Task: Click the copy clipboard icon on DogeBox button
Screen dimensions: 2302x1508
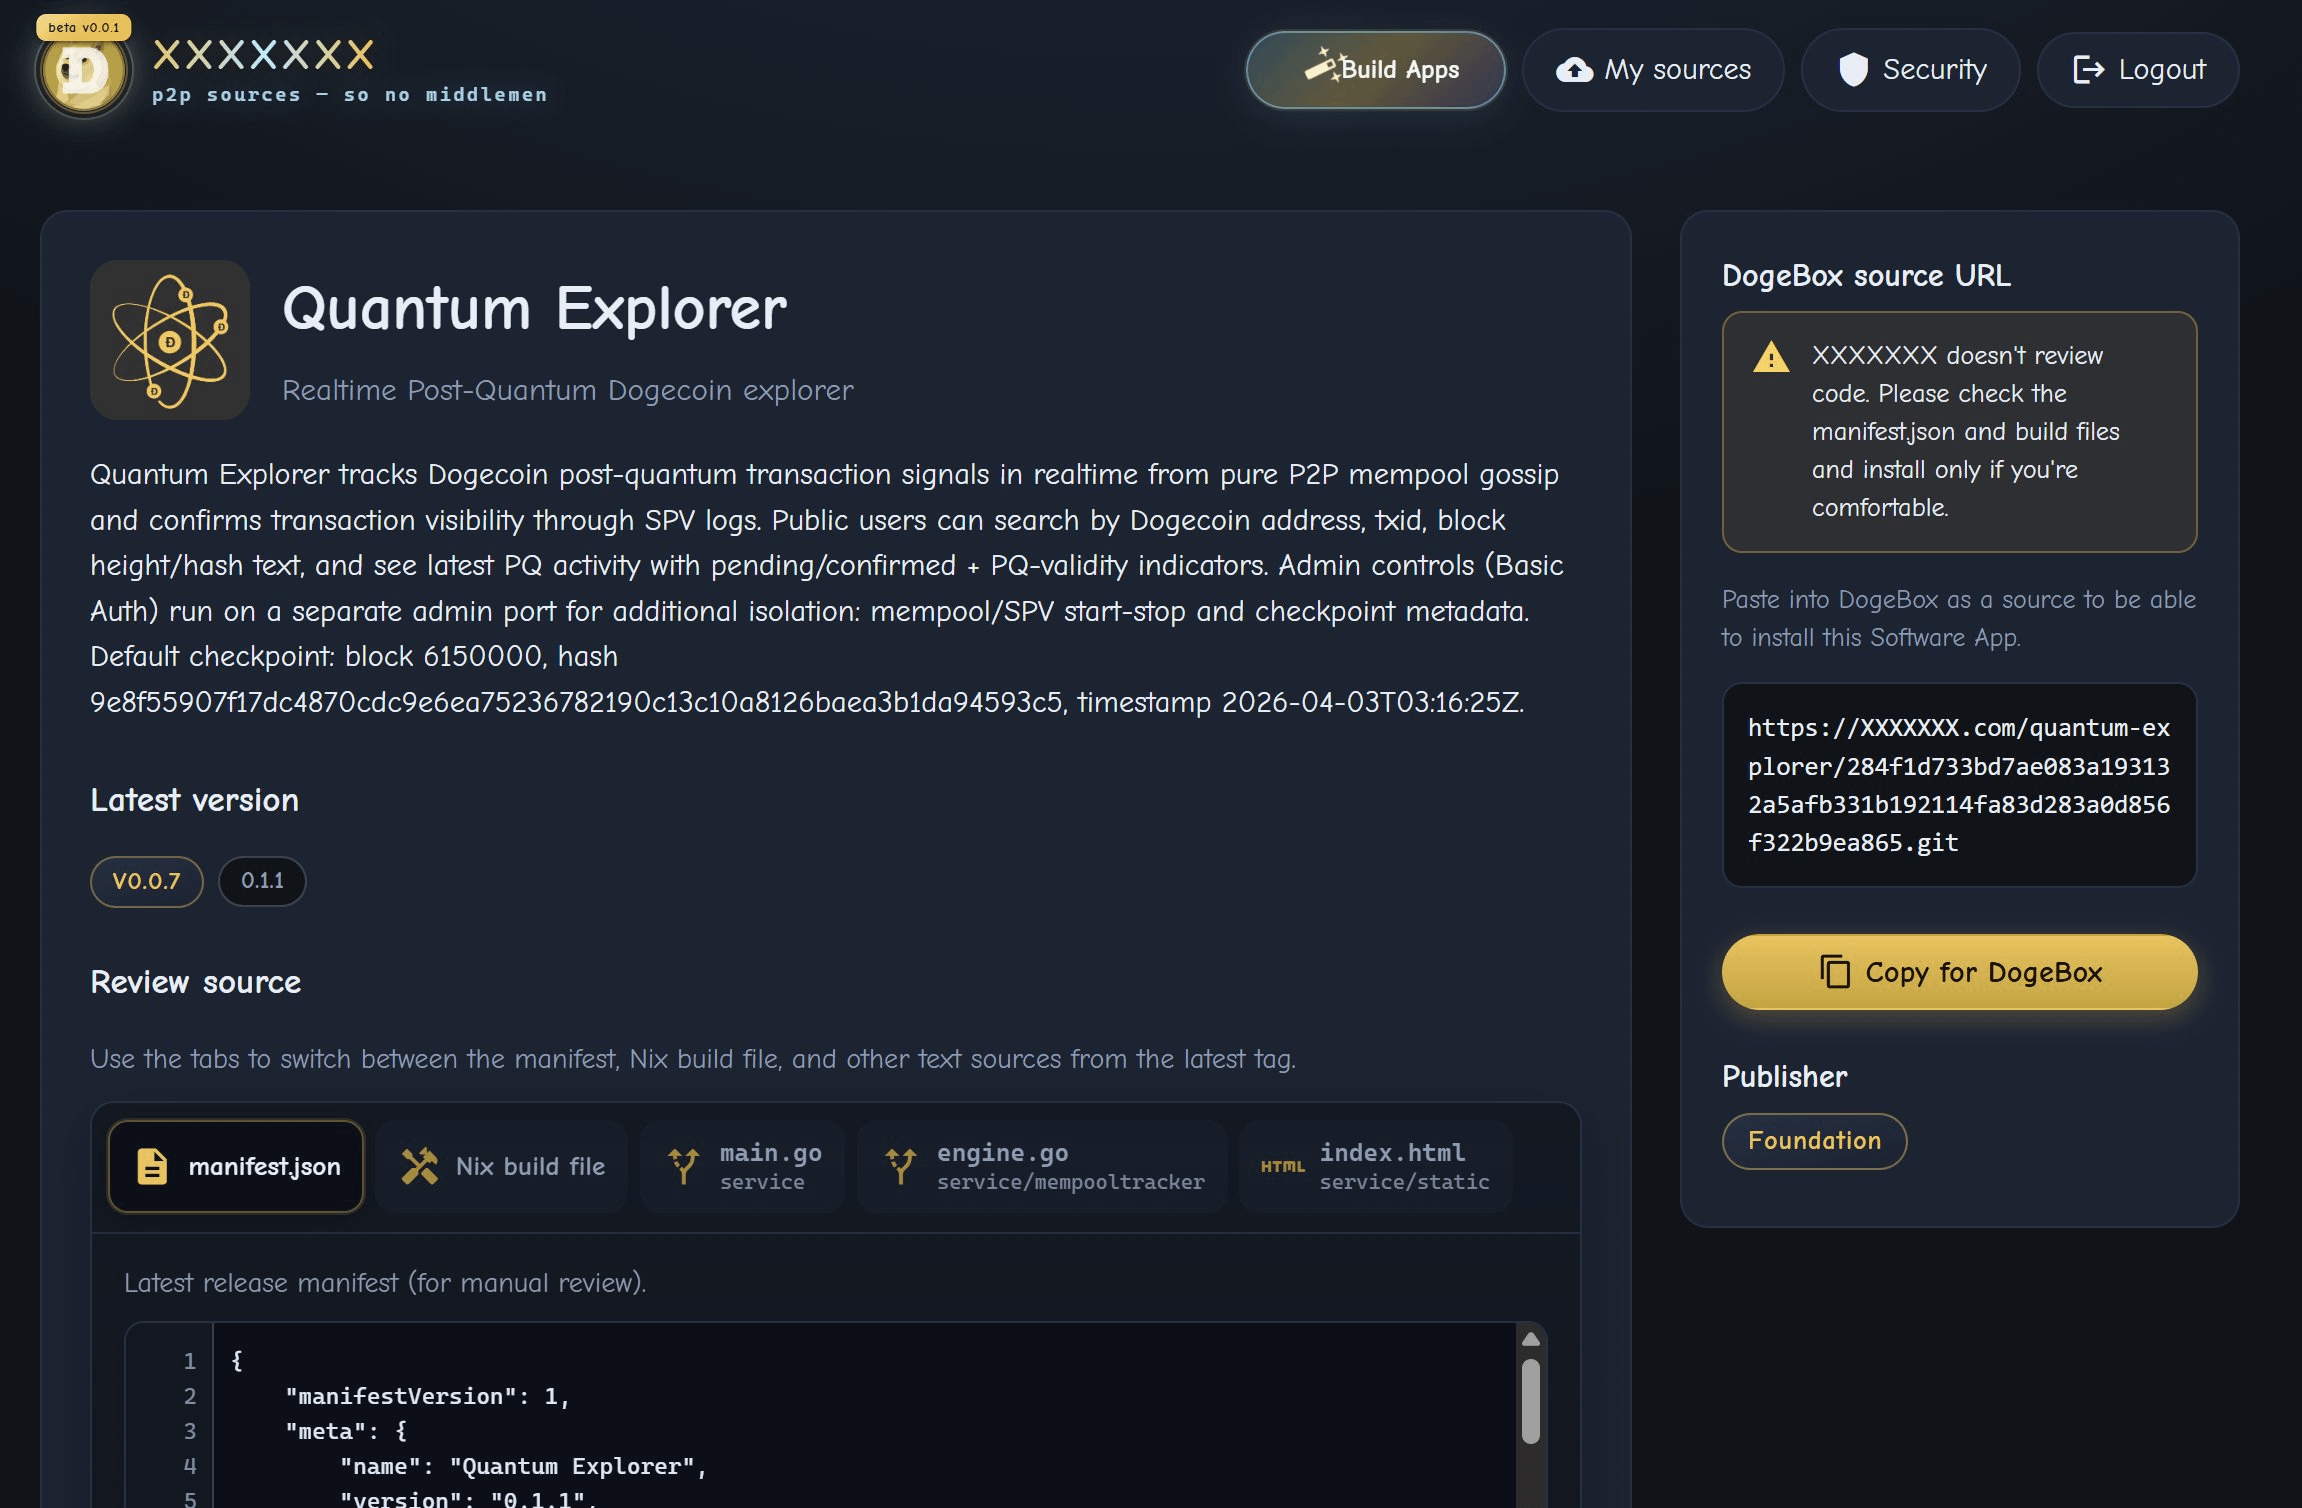Action: (x=1834, y=972)
